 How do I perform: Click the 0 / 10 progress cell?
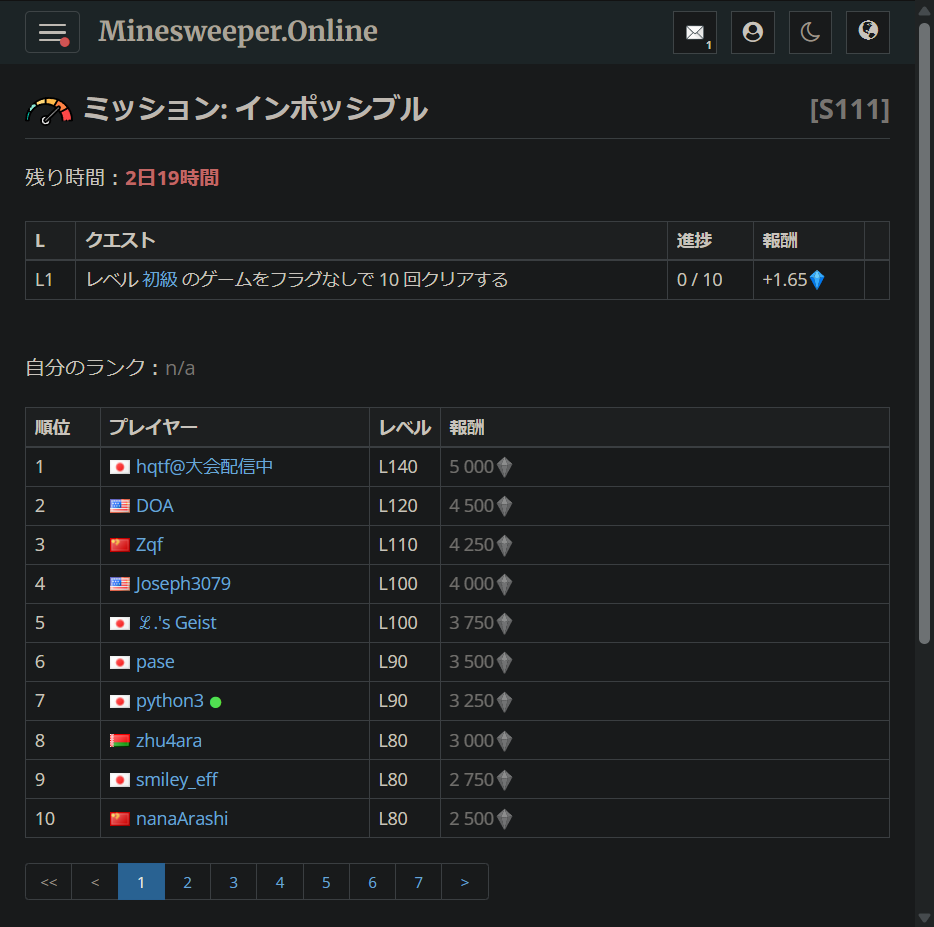tap(710, 279)
